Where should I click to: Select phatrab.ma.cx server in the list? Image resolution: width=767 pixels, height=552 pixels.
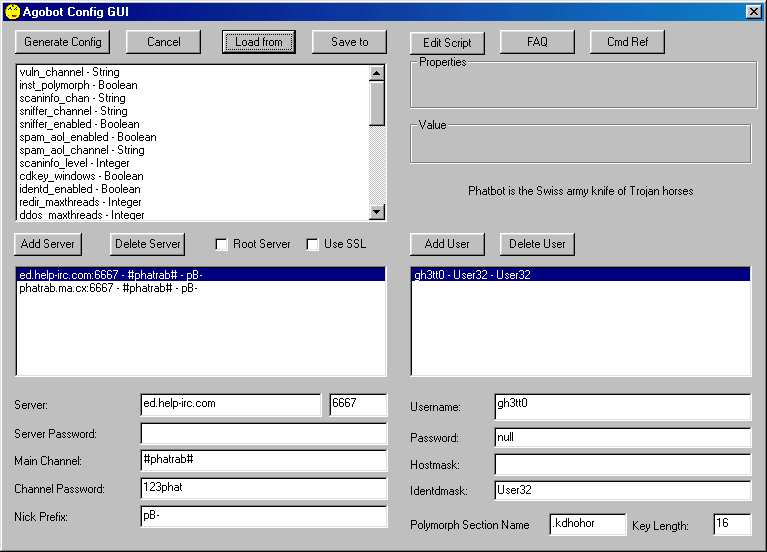[108, 288]
